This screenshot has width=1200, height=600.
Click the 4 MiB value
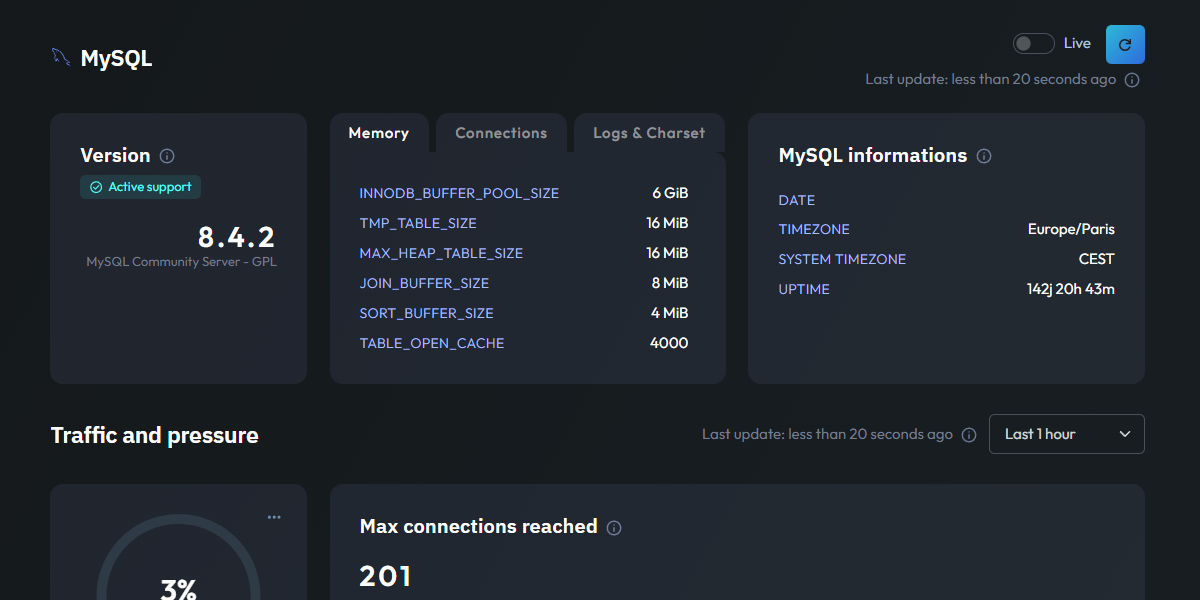[670, 313]
